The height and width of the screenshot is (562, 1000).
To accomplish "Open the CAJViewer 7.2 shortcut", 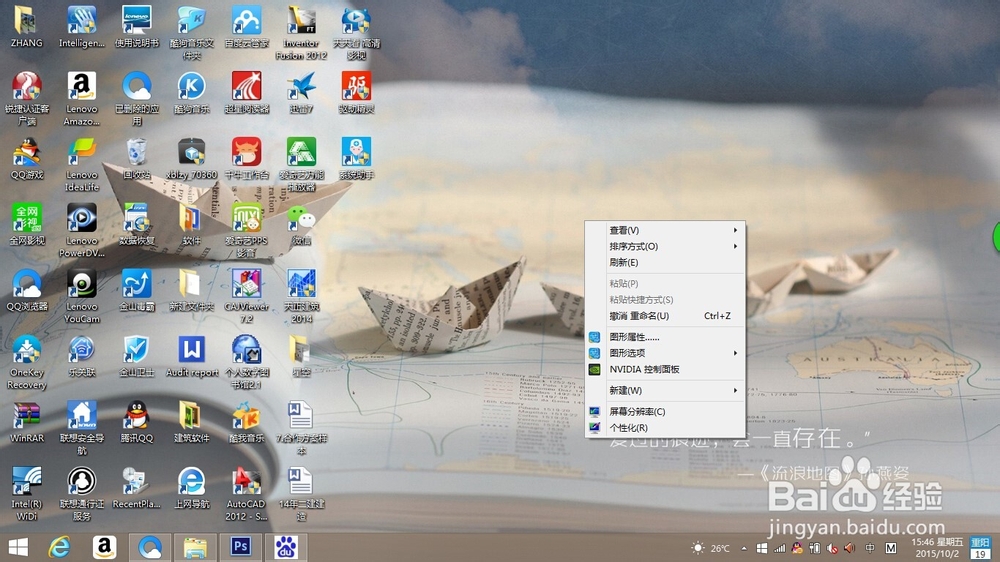I will click(x=246, y=296).
